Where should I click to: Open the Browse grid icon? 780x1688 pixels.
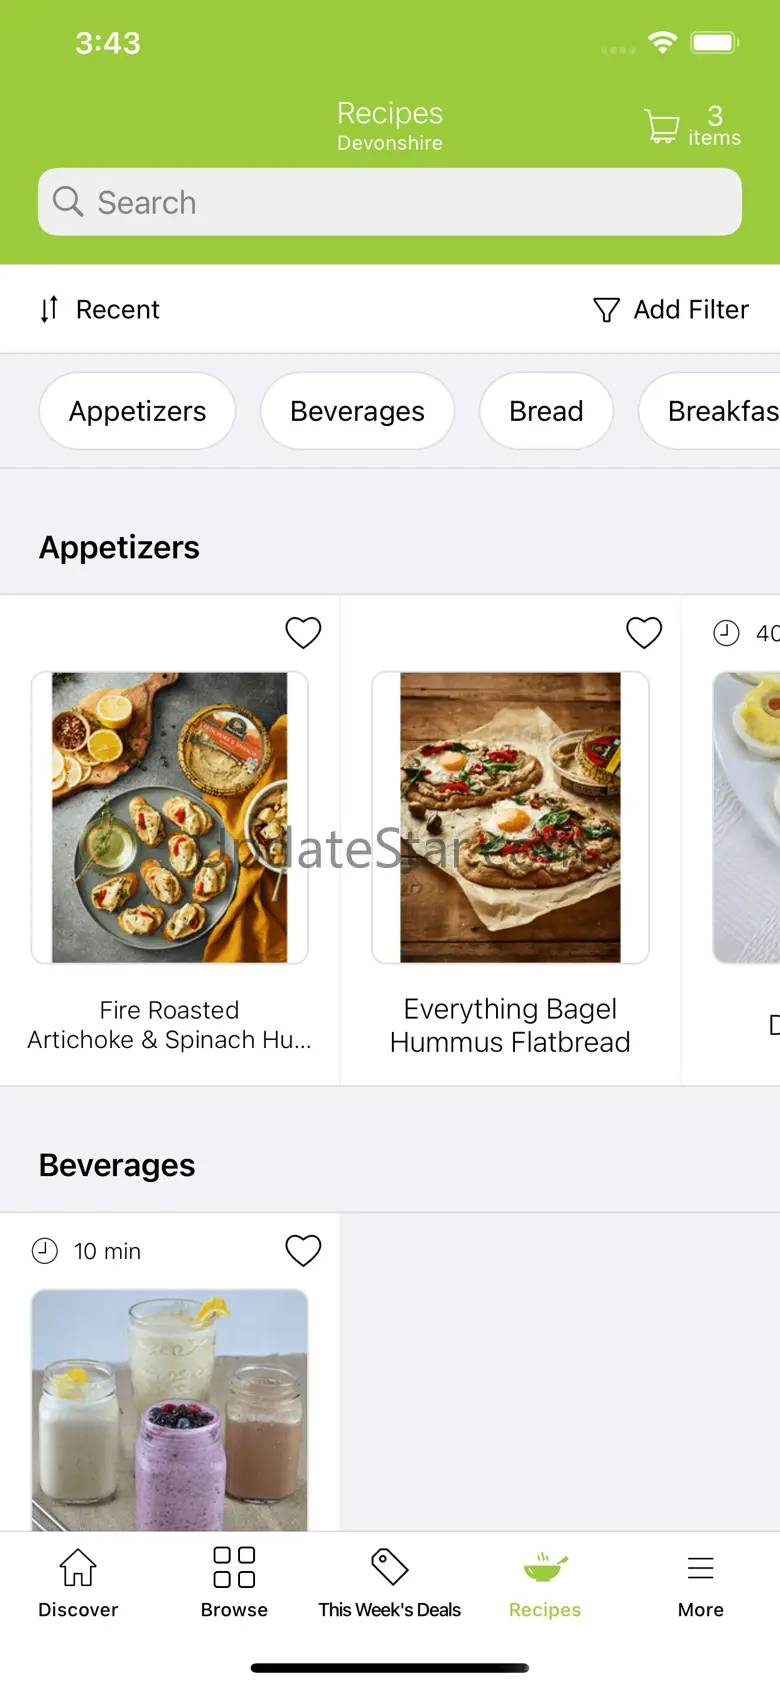click(x=234, y=1567)
